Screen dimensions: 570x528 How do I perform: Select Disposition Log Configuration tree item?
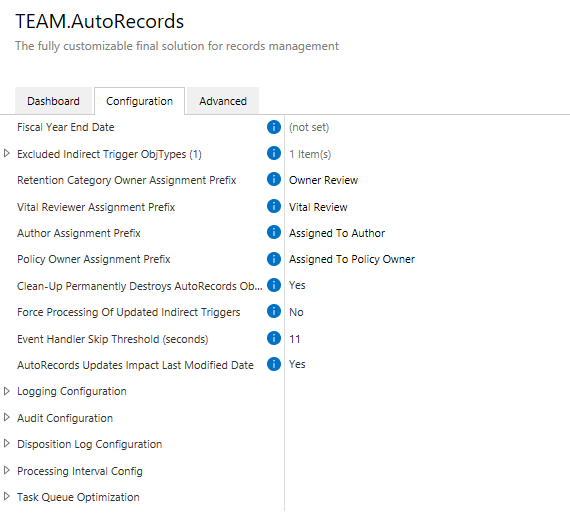(x=89, y=444)
